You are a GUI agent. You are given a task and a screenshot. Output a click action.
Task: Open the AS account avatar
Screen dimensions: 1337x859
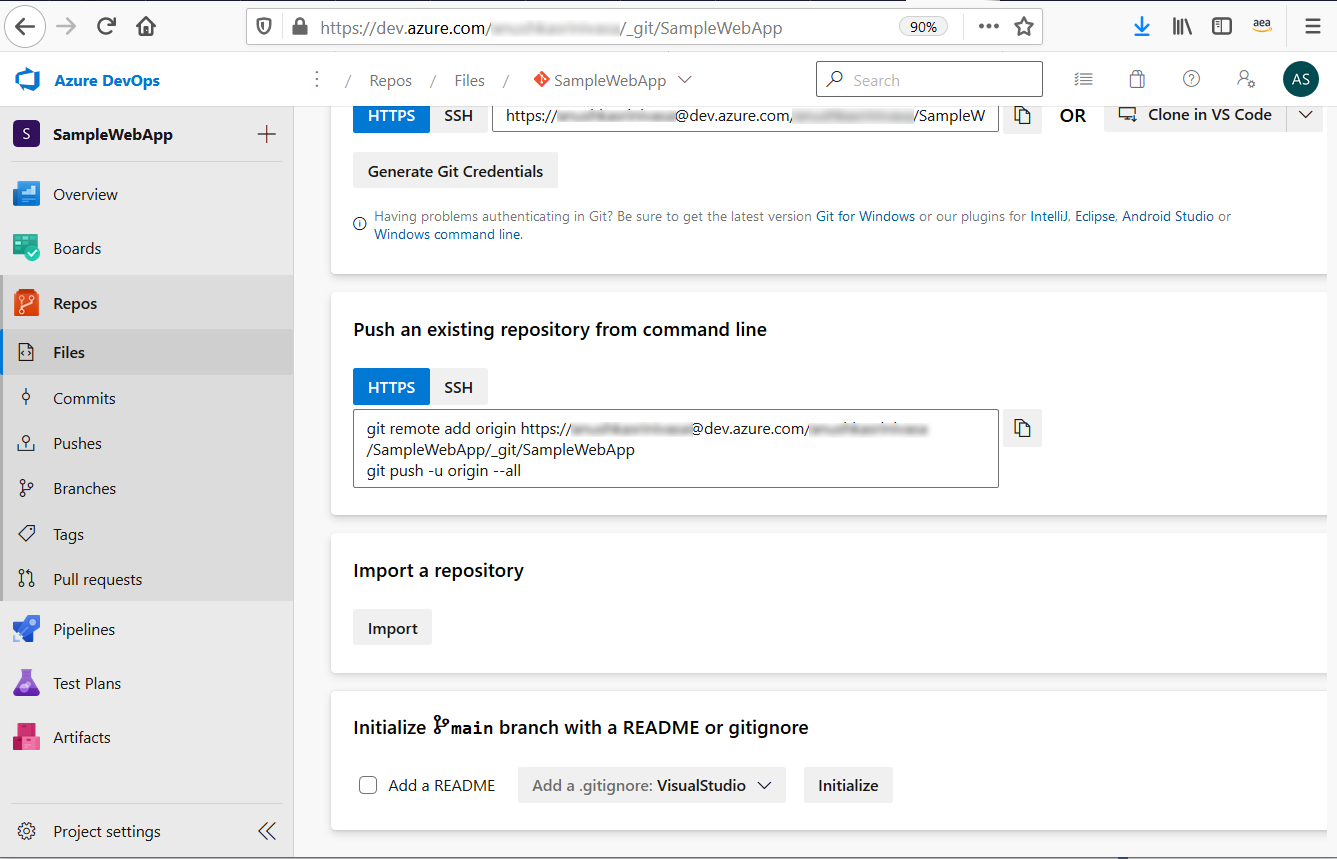point(1301,80)
